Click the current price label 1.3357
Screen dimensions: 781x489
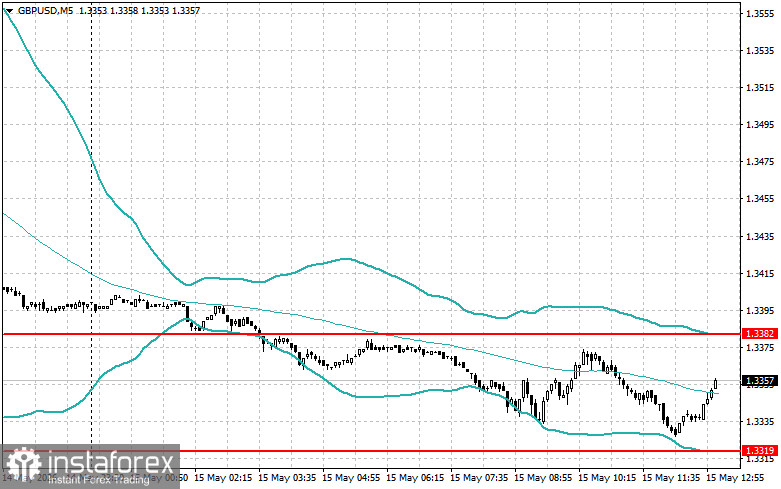760,381
